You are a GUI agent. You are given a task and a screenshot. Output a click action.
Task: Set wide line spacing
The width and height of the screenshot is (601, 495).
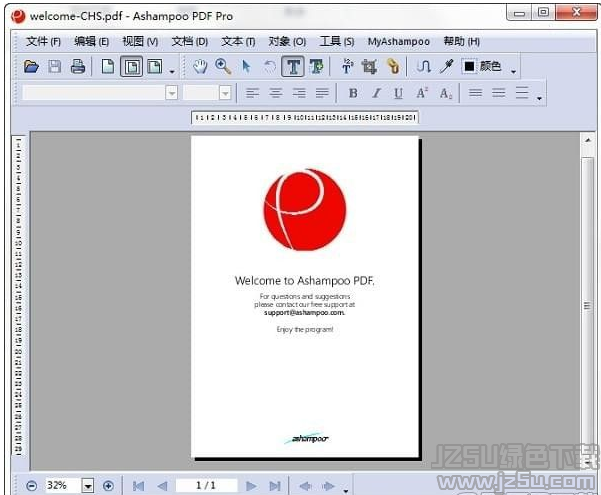pos(522,93)
